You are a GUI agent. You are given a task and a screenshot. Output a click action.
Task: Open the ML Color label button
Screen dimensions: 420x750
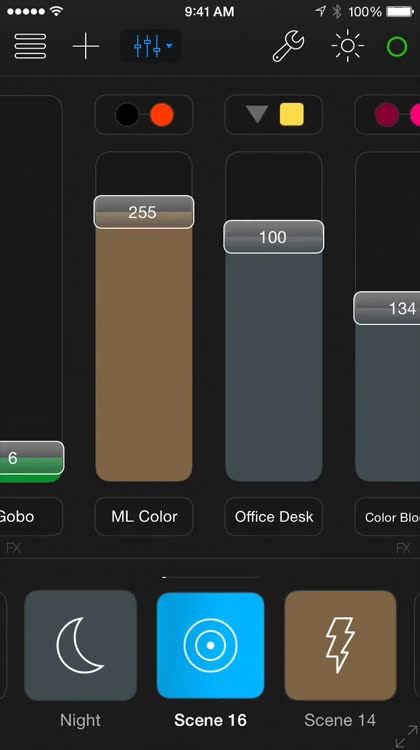click(x=144, y=517)
